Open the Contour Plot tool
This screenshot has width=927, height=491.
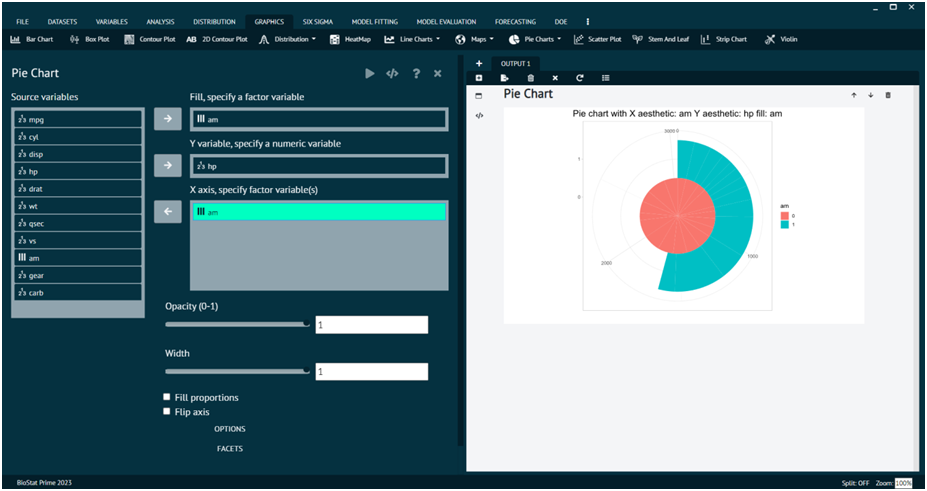pyautogui.click(x=150, y=40)
